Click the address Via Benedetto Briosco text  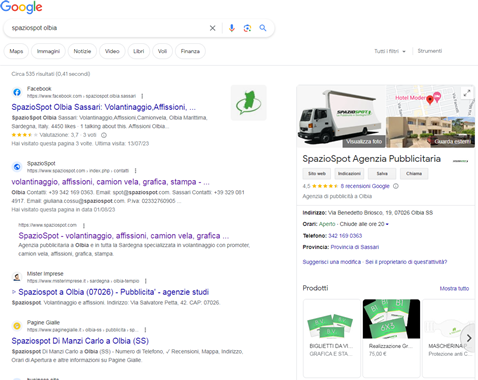click(x=380, y=213)
